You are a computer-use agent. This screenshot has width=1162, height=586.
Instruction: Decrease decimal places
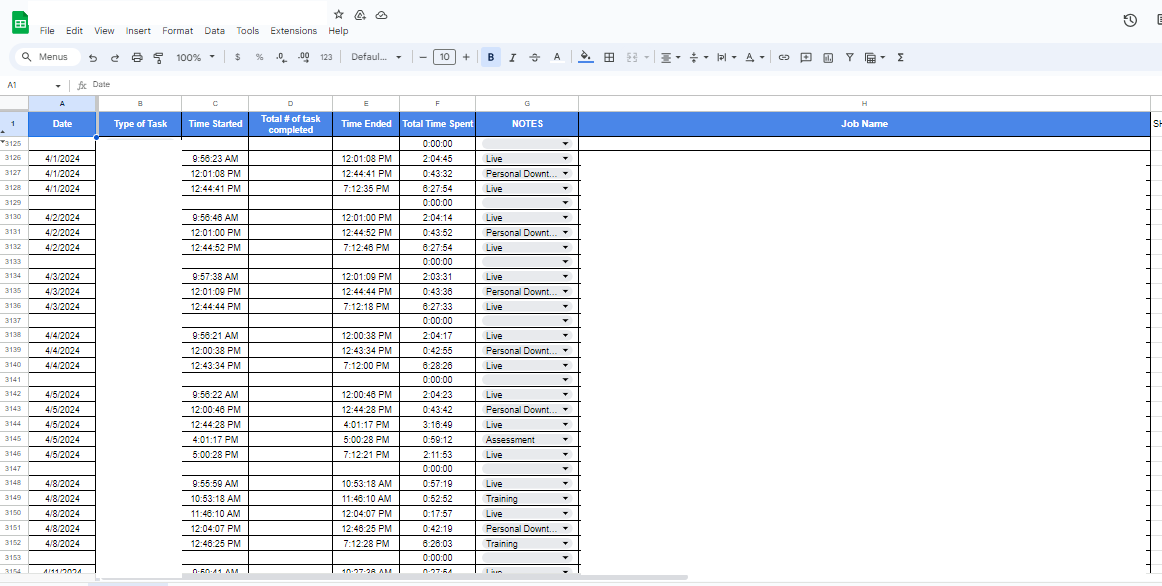(x=282, y=57)
